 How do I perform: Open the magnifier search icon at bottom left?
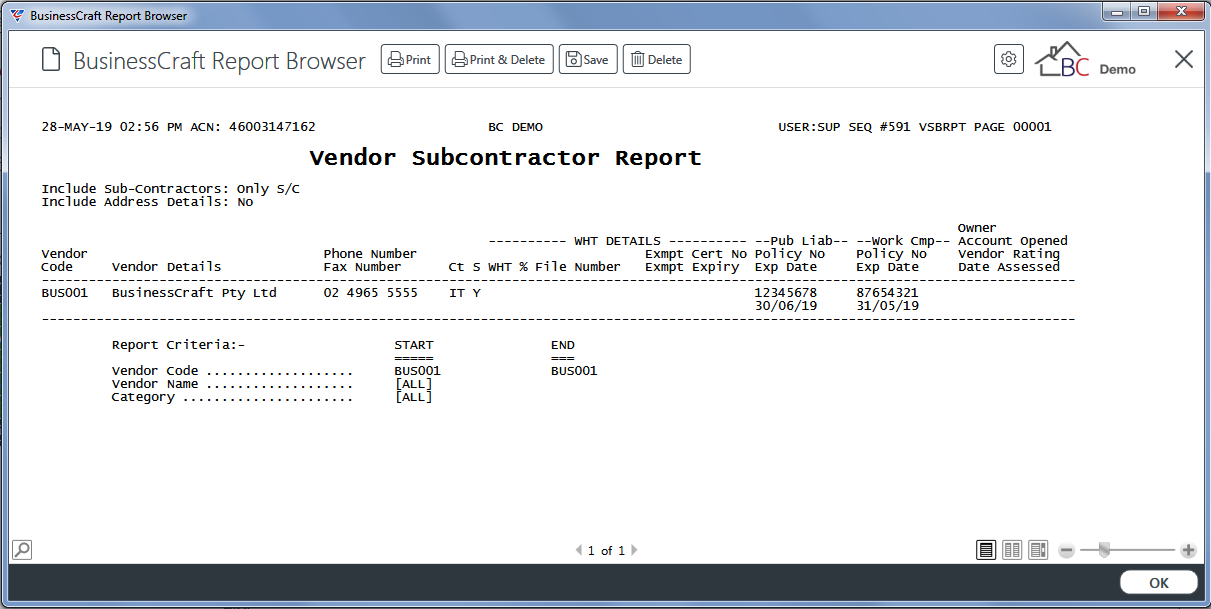tap(21, 549)
